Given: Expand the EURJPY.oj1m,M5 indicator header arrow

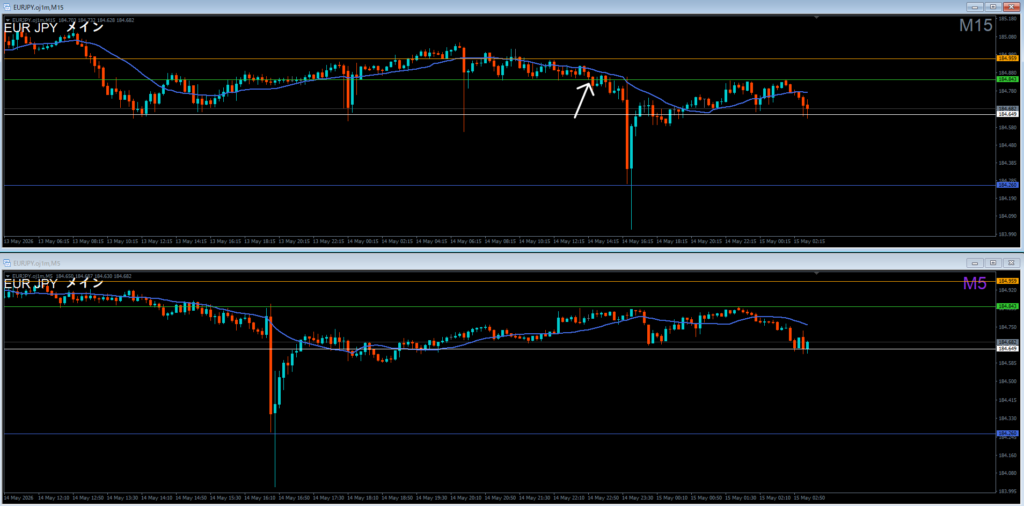Looking at the screenshot, I should coord(7,276).
